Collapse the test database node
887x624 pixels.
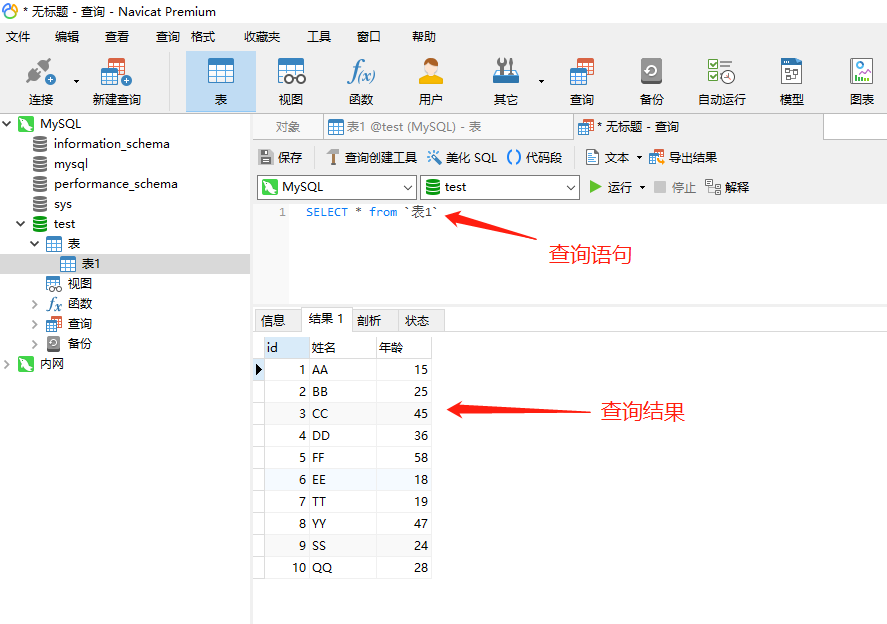pyautogui.click(x=21, y=223)
